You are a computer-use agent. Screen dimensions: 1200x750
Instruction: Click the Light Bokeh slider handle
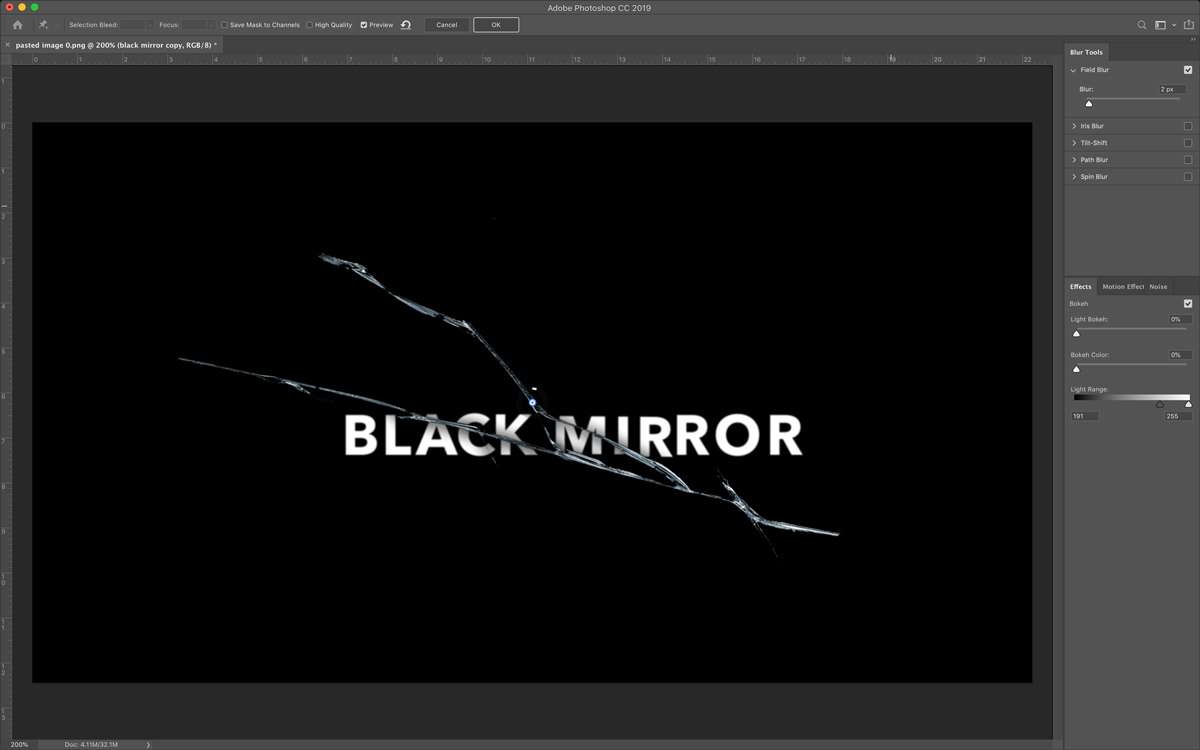point(1076,333)
